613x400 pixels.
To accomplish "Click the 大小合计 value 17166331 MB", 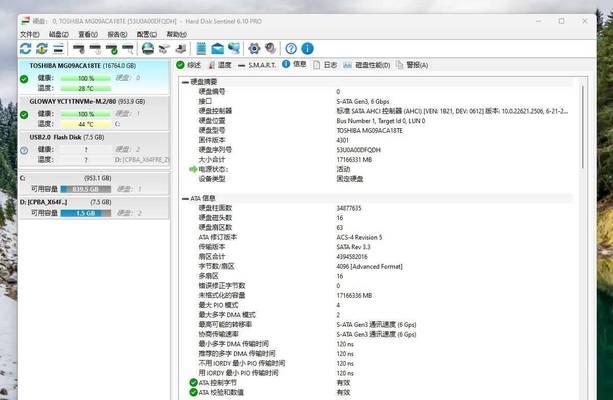I will [x=354, y=160].
